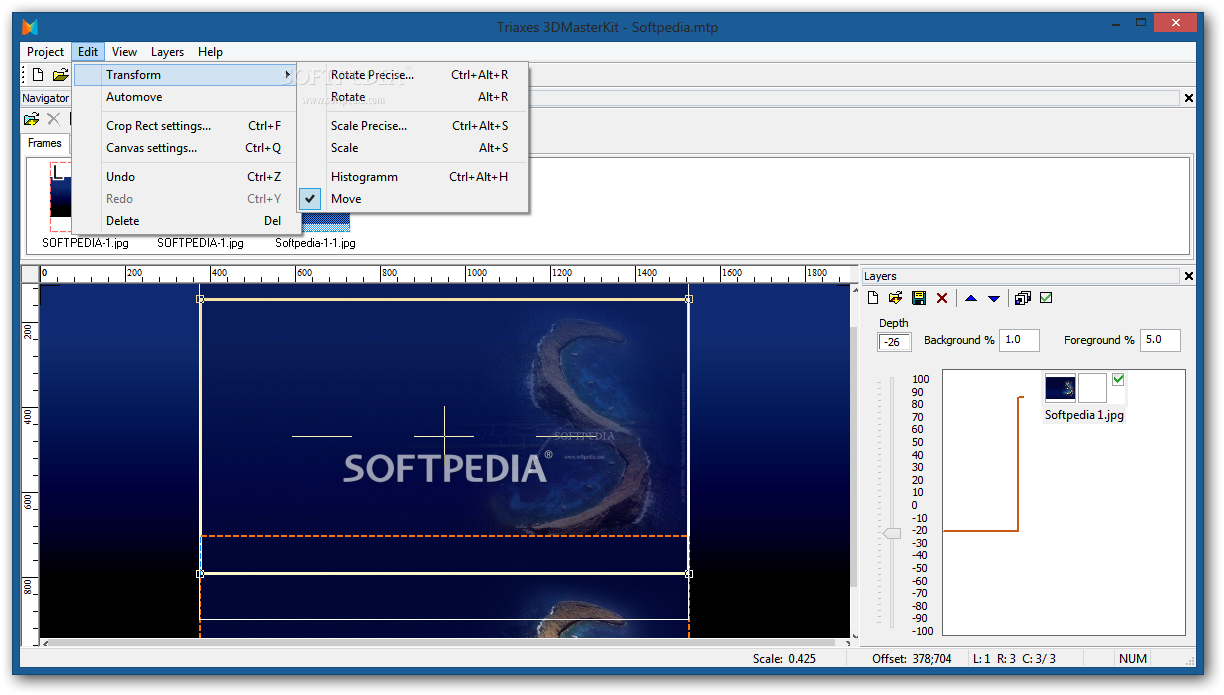Click Undo in the Edit menu

[186, 177]
